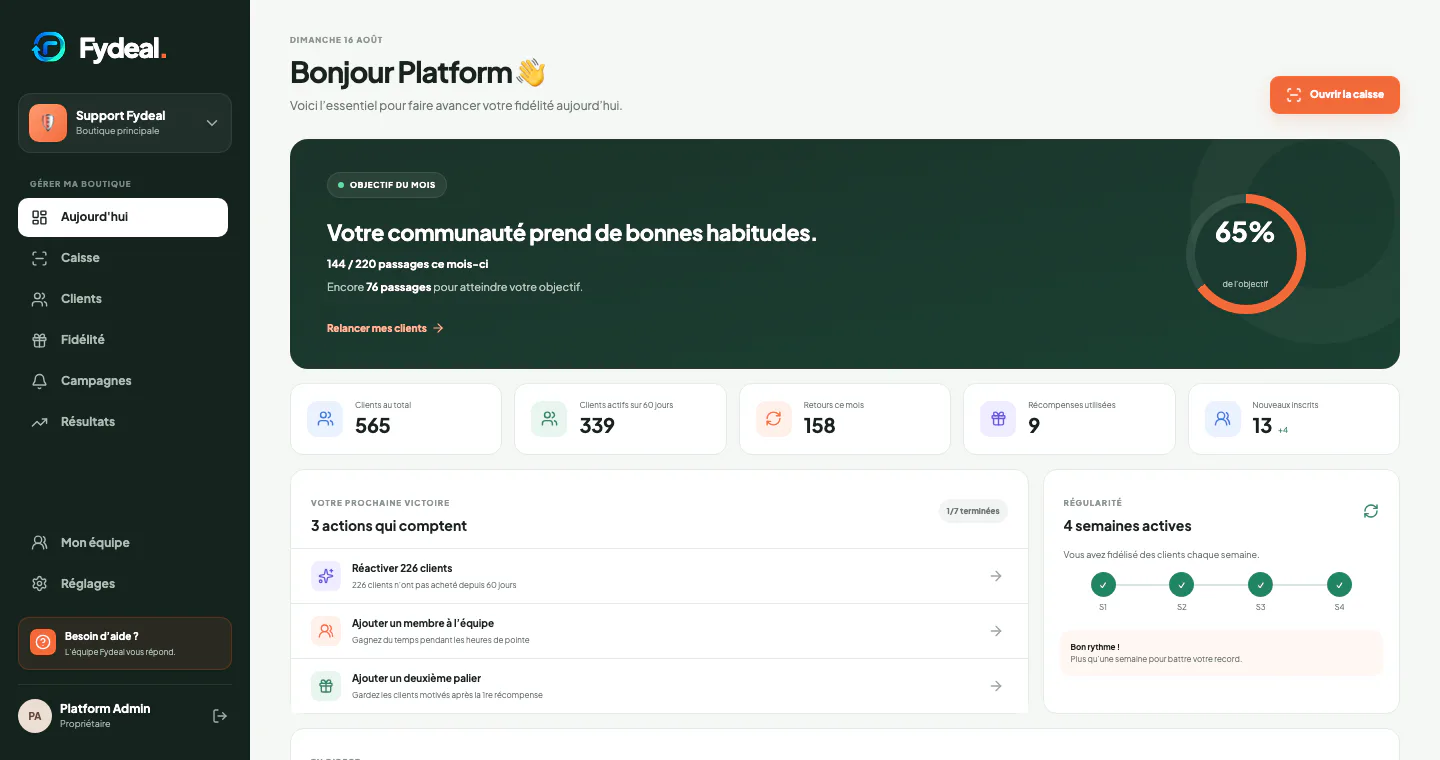Open the Récompenses utilisées card

(x=1069, y=419)
